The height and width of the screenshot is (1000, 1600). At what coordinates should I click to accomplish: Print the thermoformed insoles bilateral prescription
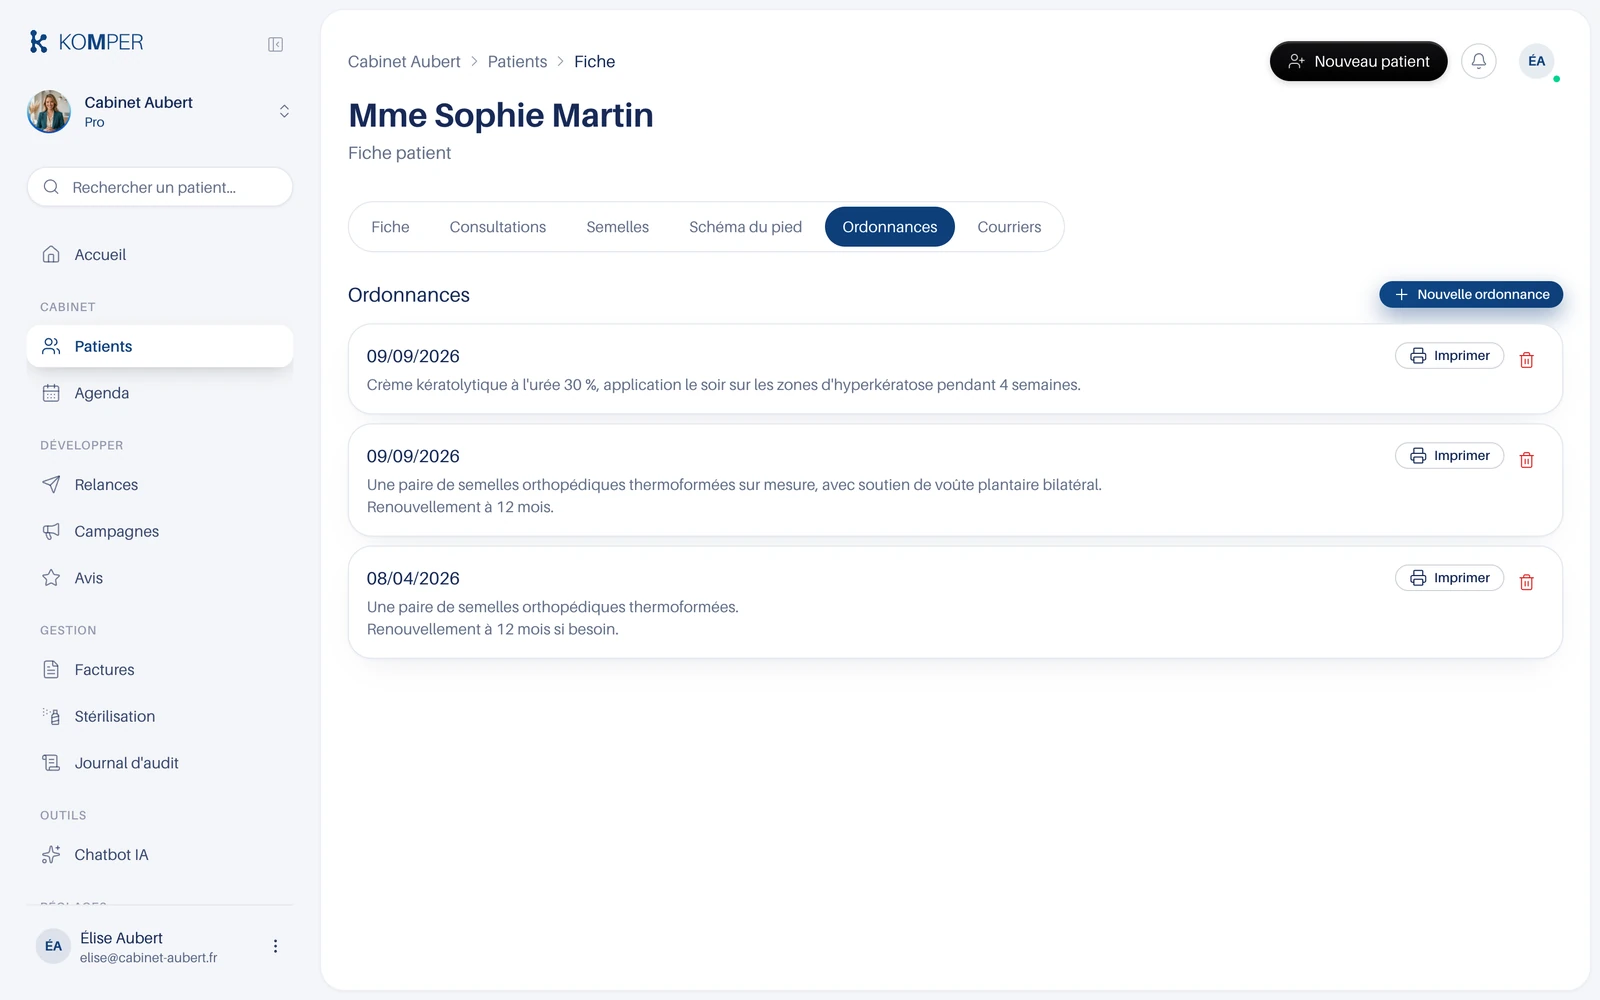pos(1449,456)
